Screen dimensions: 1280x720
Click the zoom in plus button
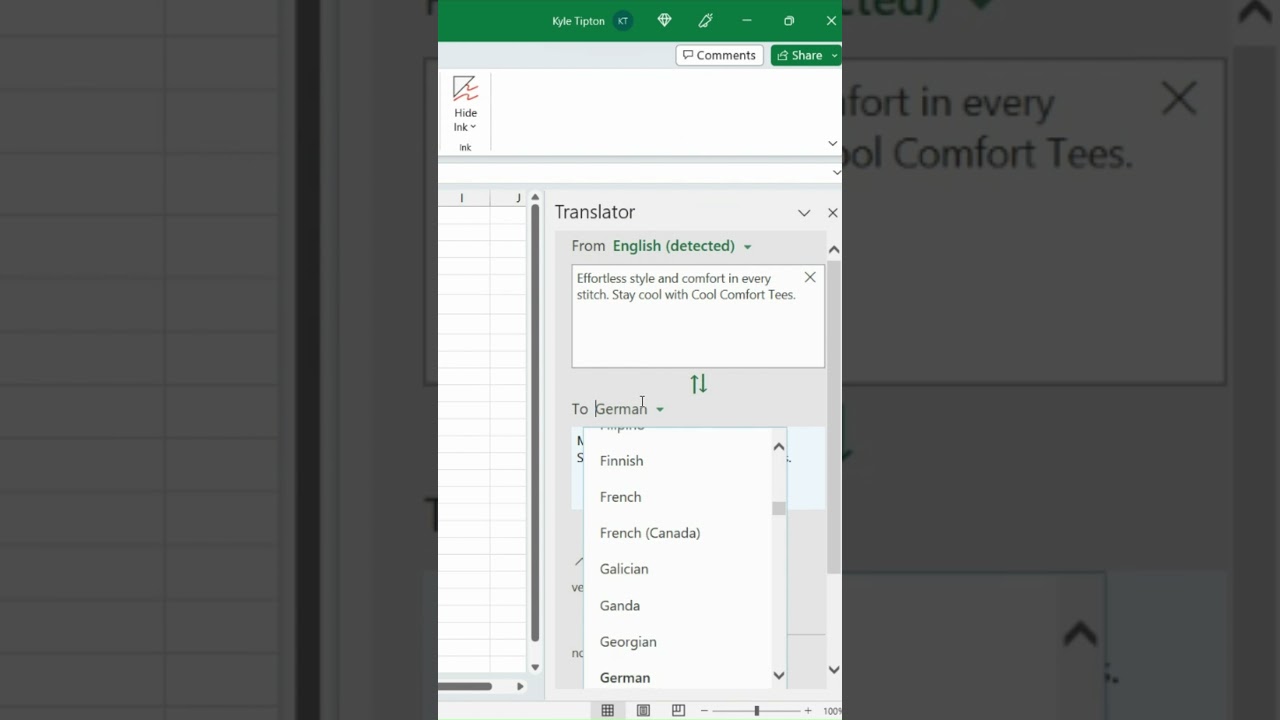click(808, 710)
